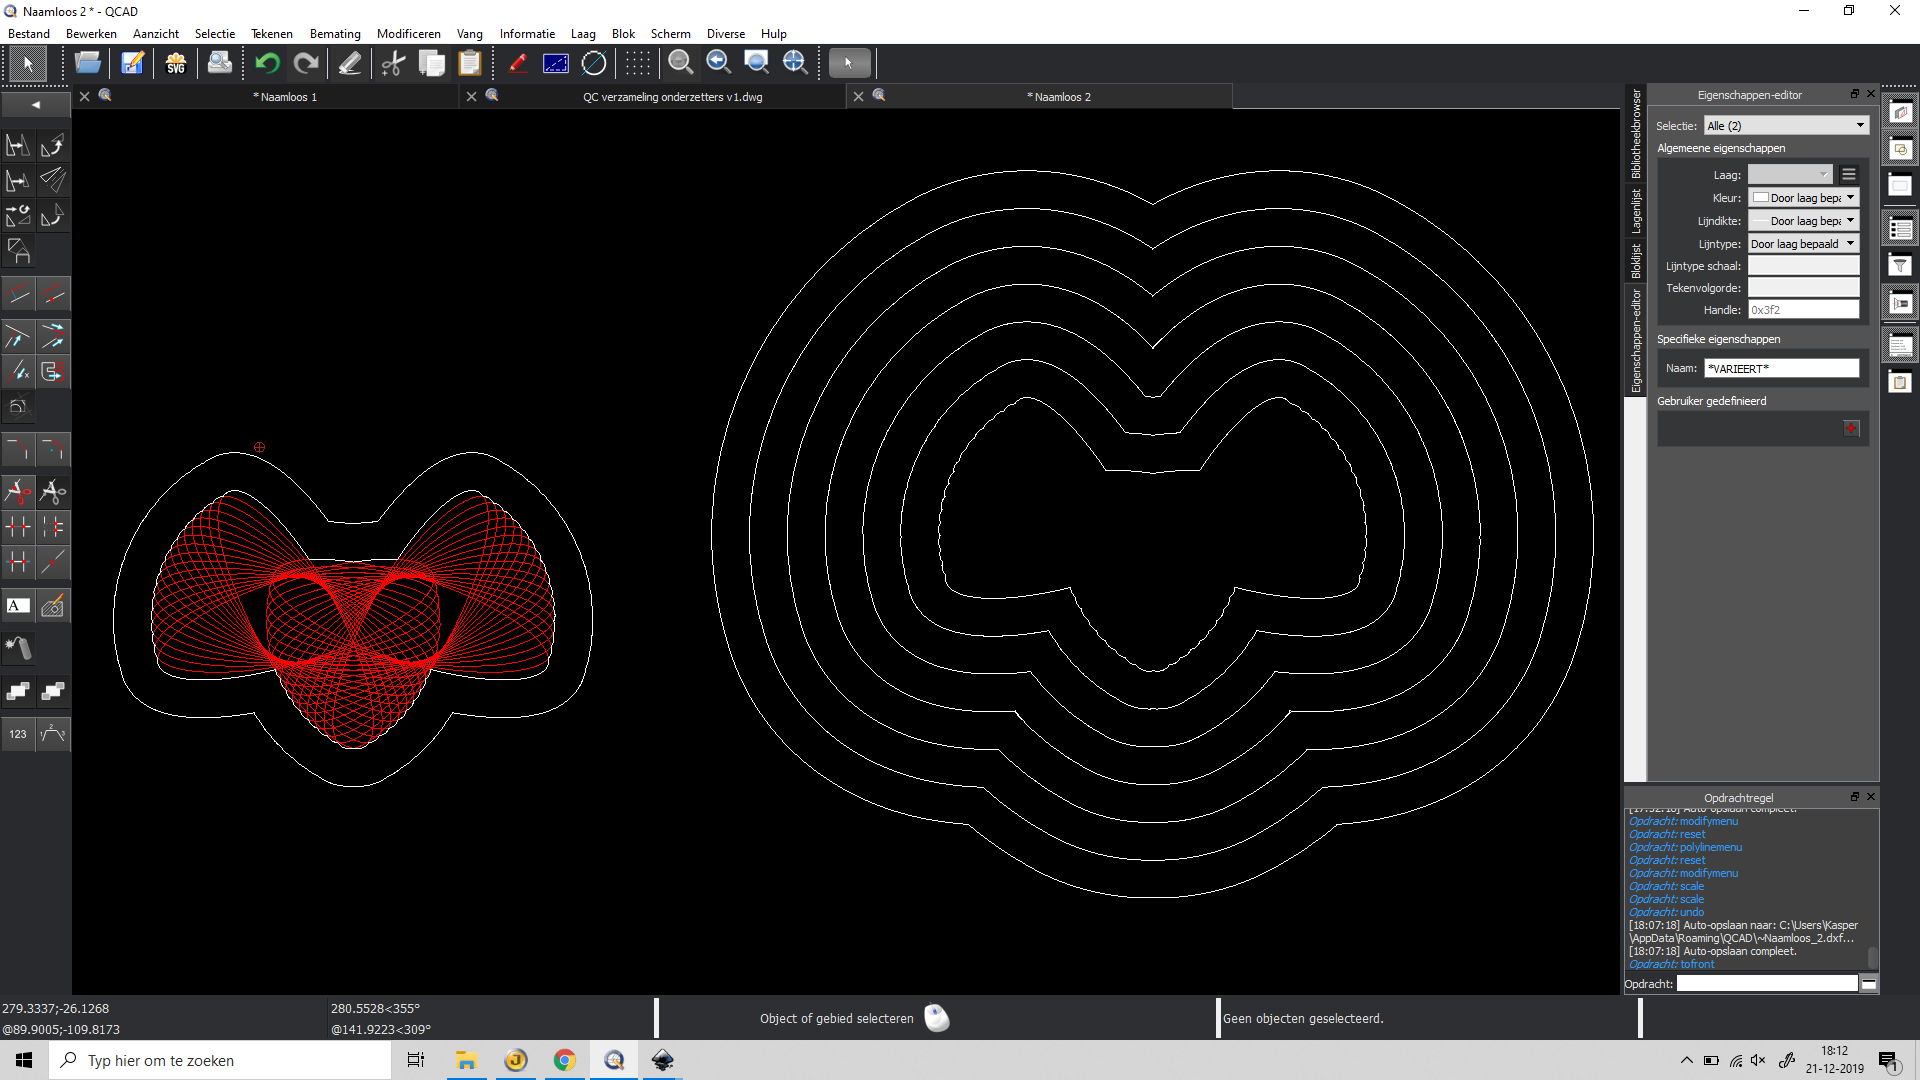
Task: Add a custom property with plus button
Action: click(x=1851, y=428)
